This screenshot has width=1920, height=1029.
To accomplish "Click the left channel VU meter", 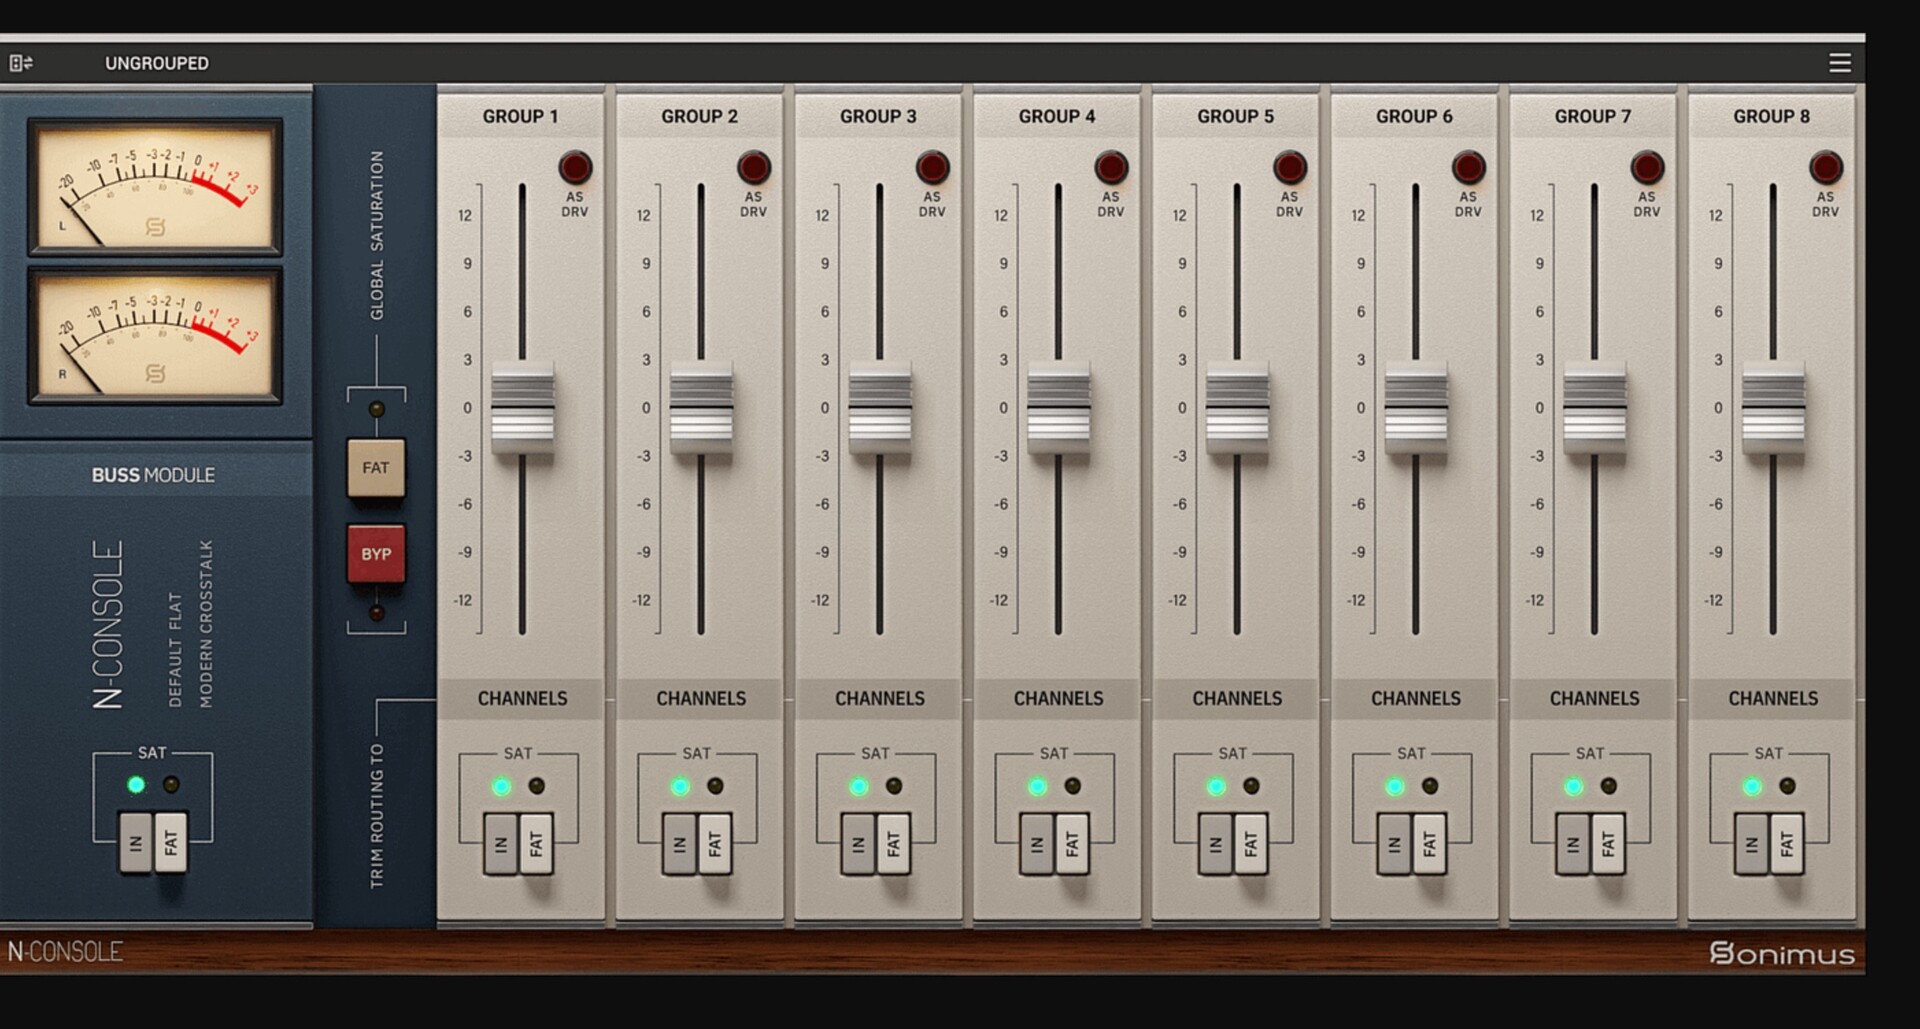I will coord(155,187).
